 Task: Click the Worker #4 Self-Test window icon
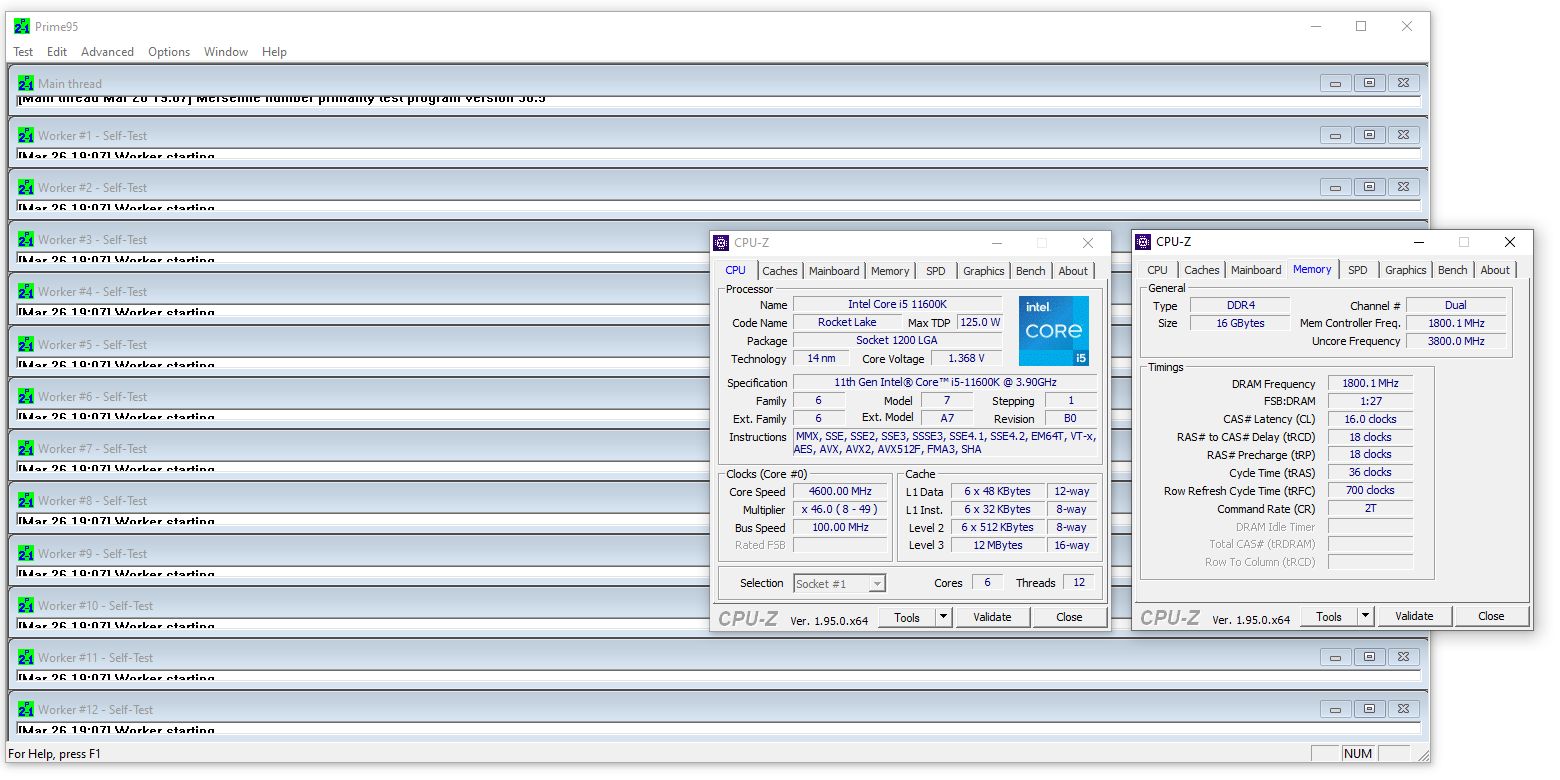coord(26,292)
